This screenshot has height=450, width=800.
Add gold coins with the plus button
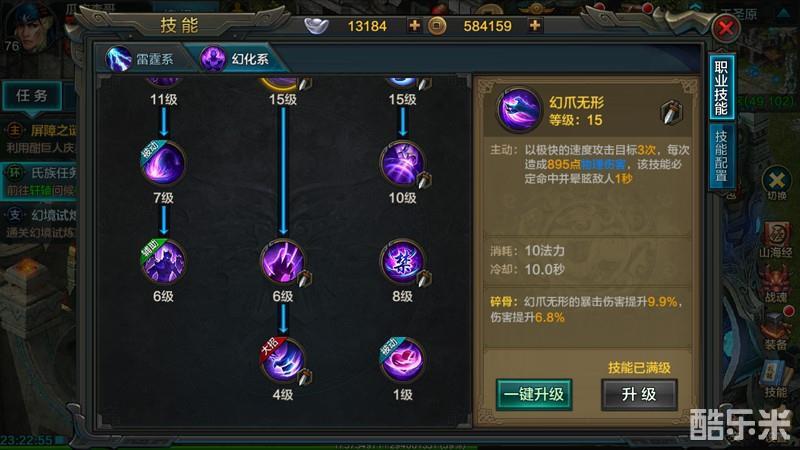535,25
